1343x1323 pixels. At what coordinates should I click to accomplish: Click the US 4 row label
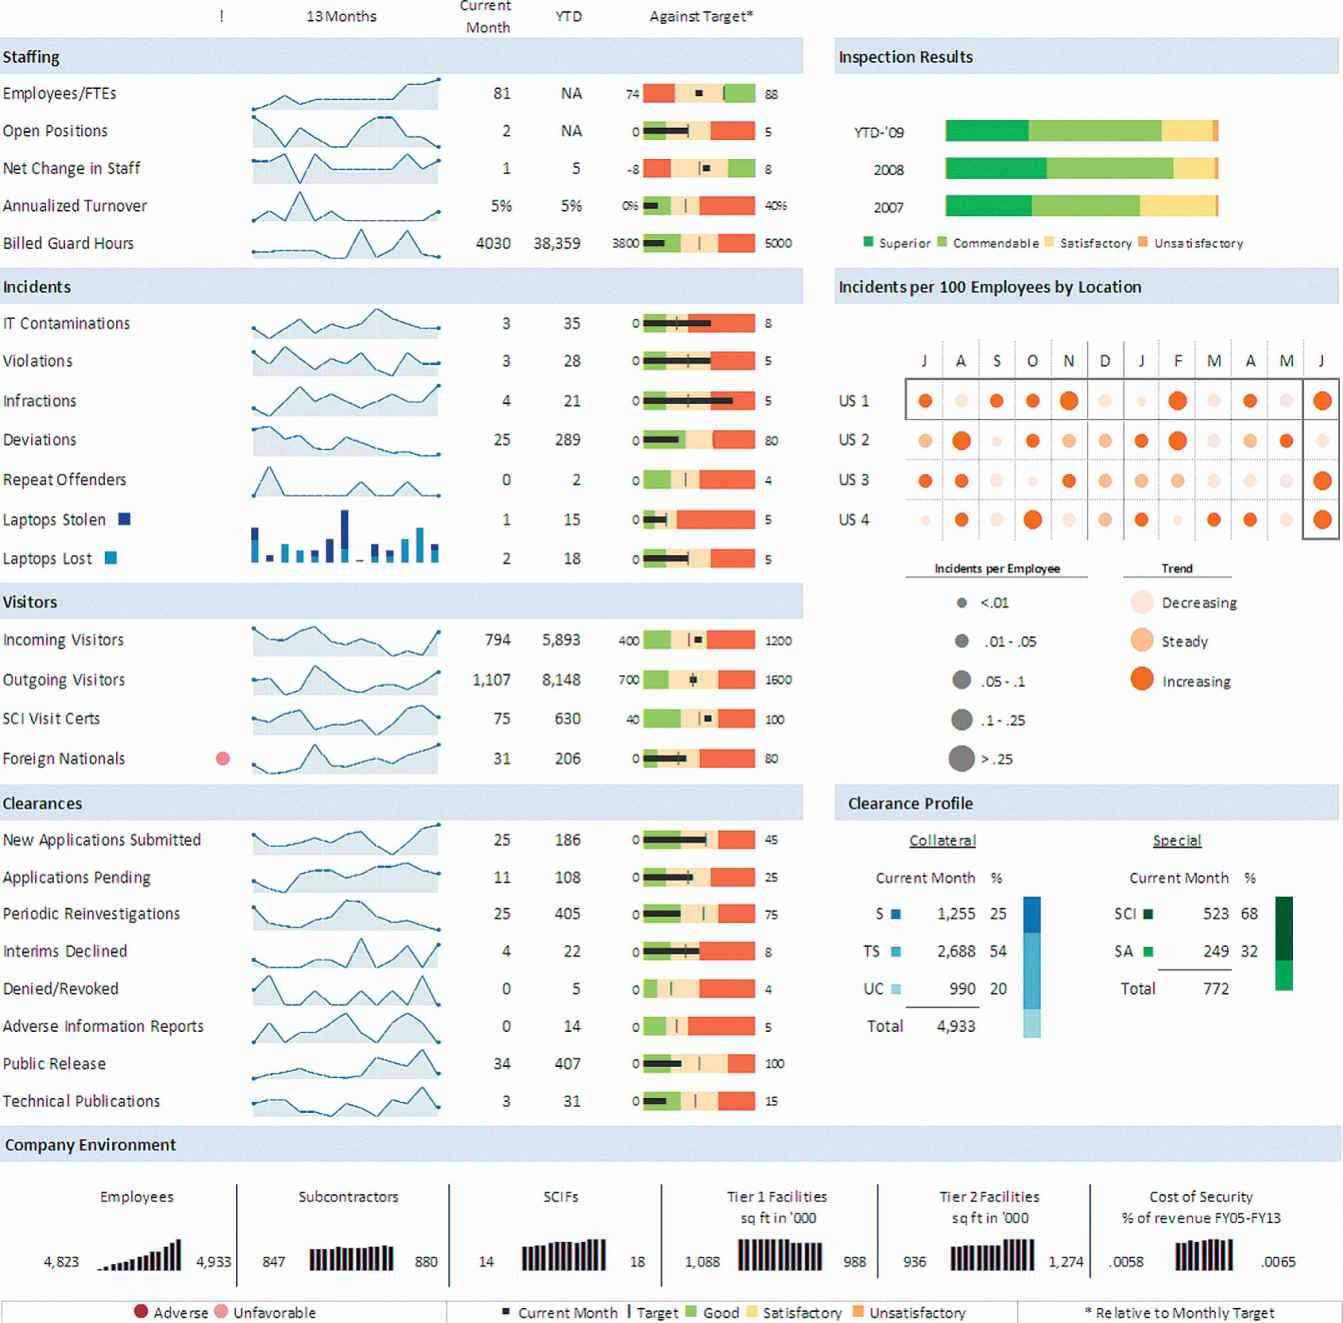click(x=854, y=519)
